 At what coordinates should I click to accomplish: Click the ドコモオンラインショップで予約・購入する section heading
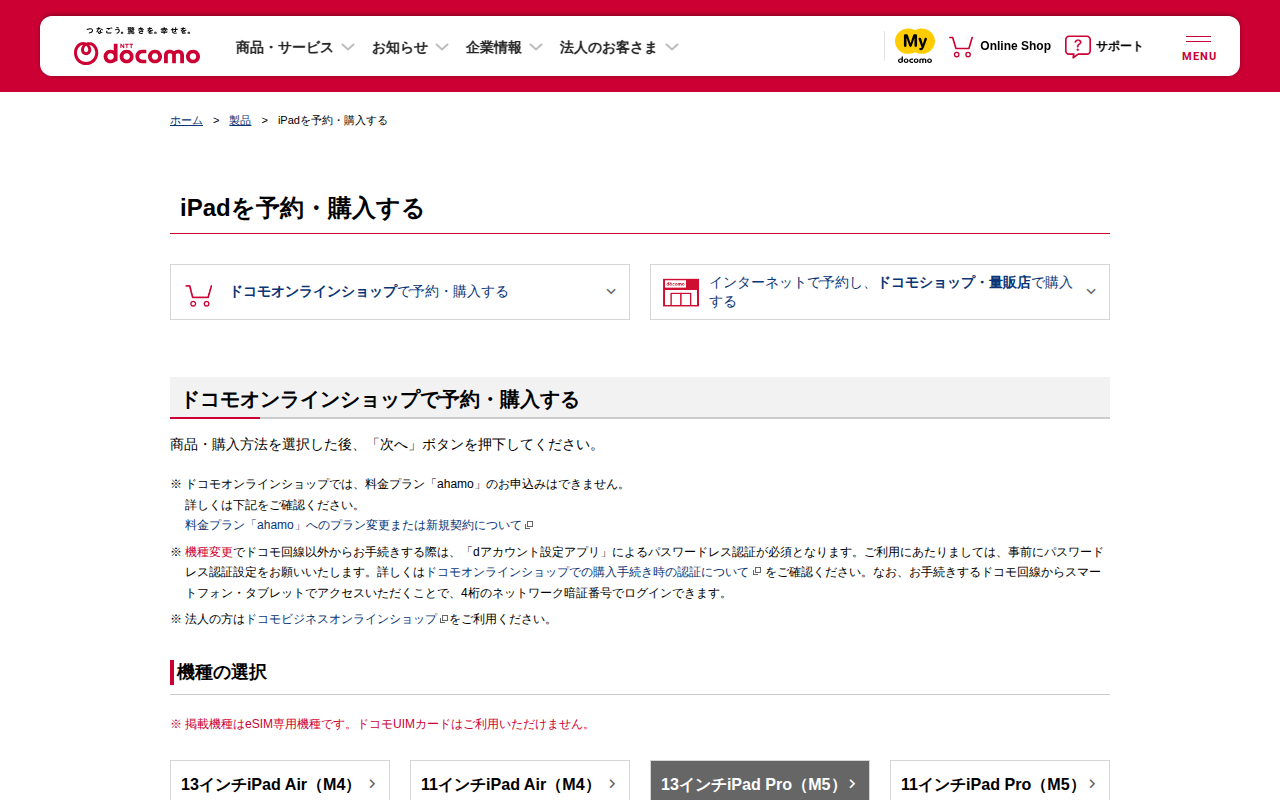point(380,400)
